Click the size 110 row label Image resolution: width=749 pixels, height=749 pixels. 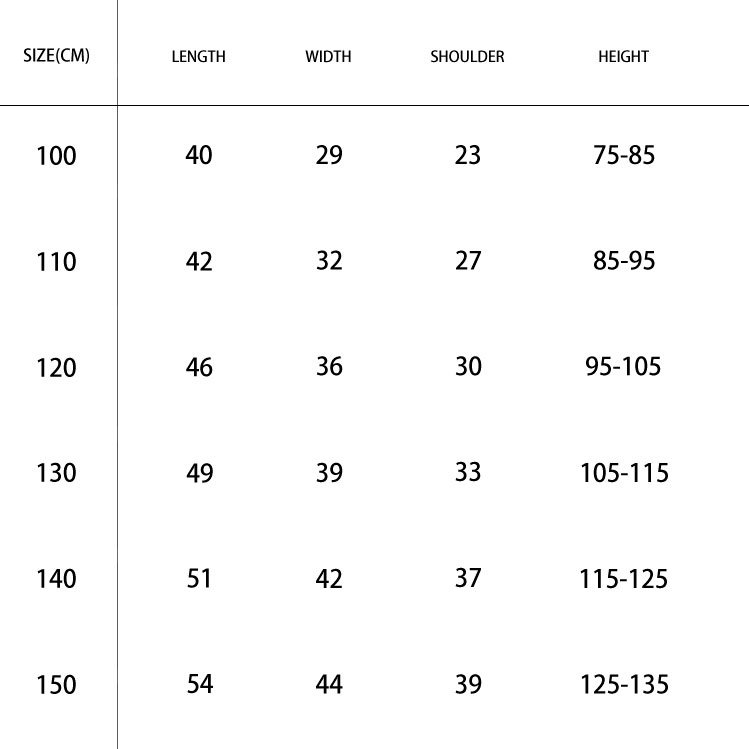[x=56, y=262]
